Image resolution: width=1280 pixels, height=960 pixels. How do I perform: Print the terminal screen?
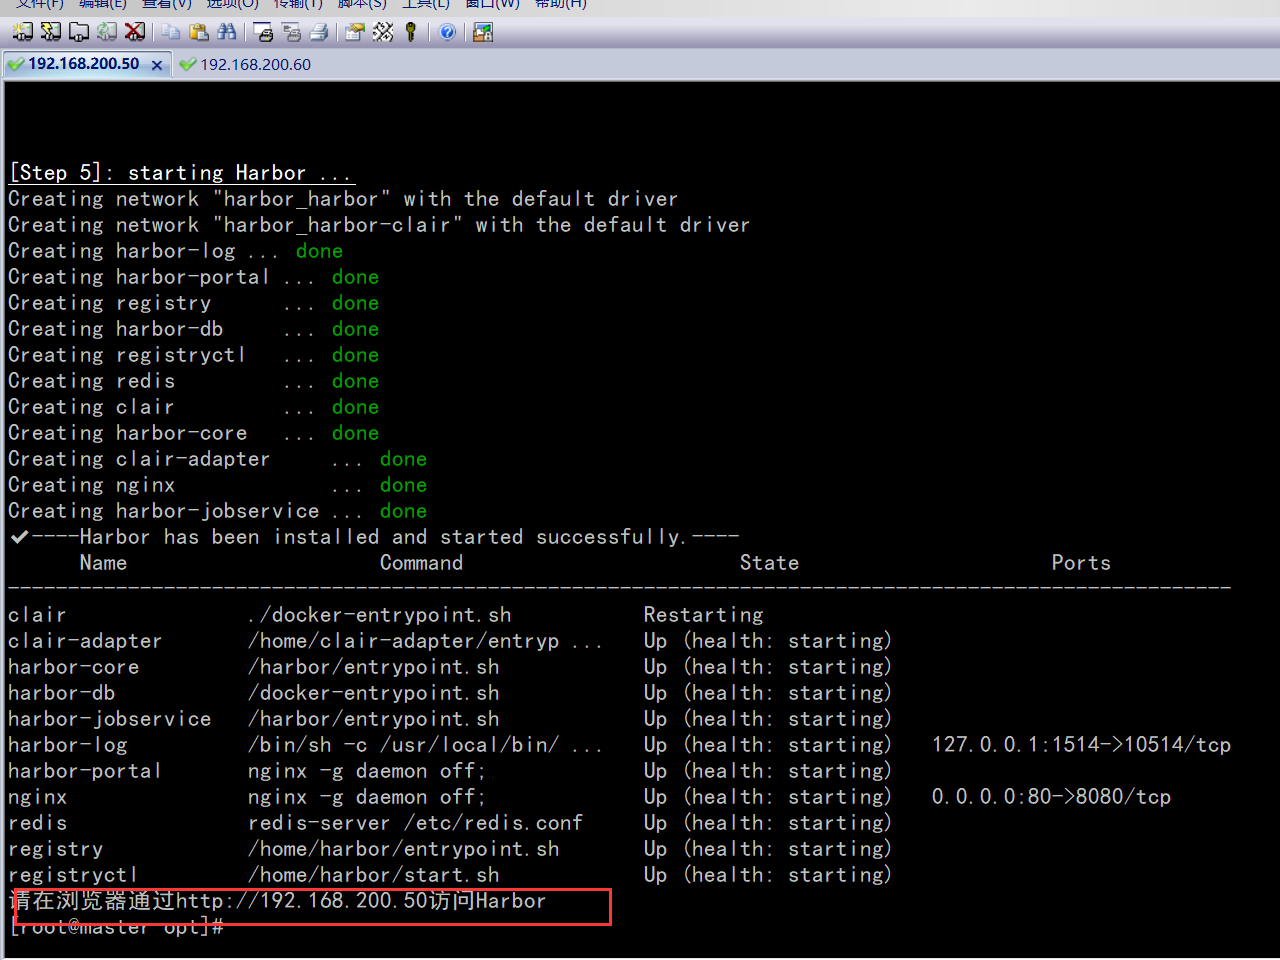point(318,31)
